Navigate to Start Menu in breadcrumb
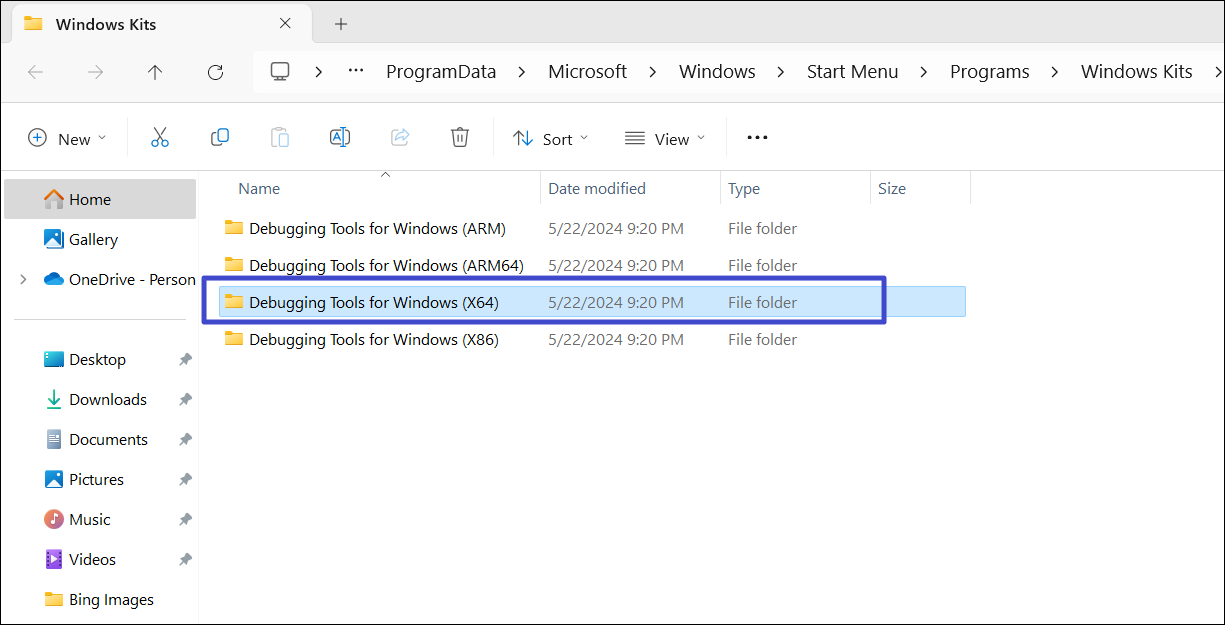 click(852, 72)
